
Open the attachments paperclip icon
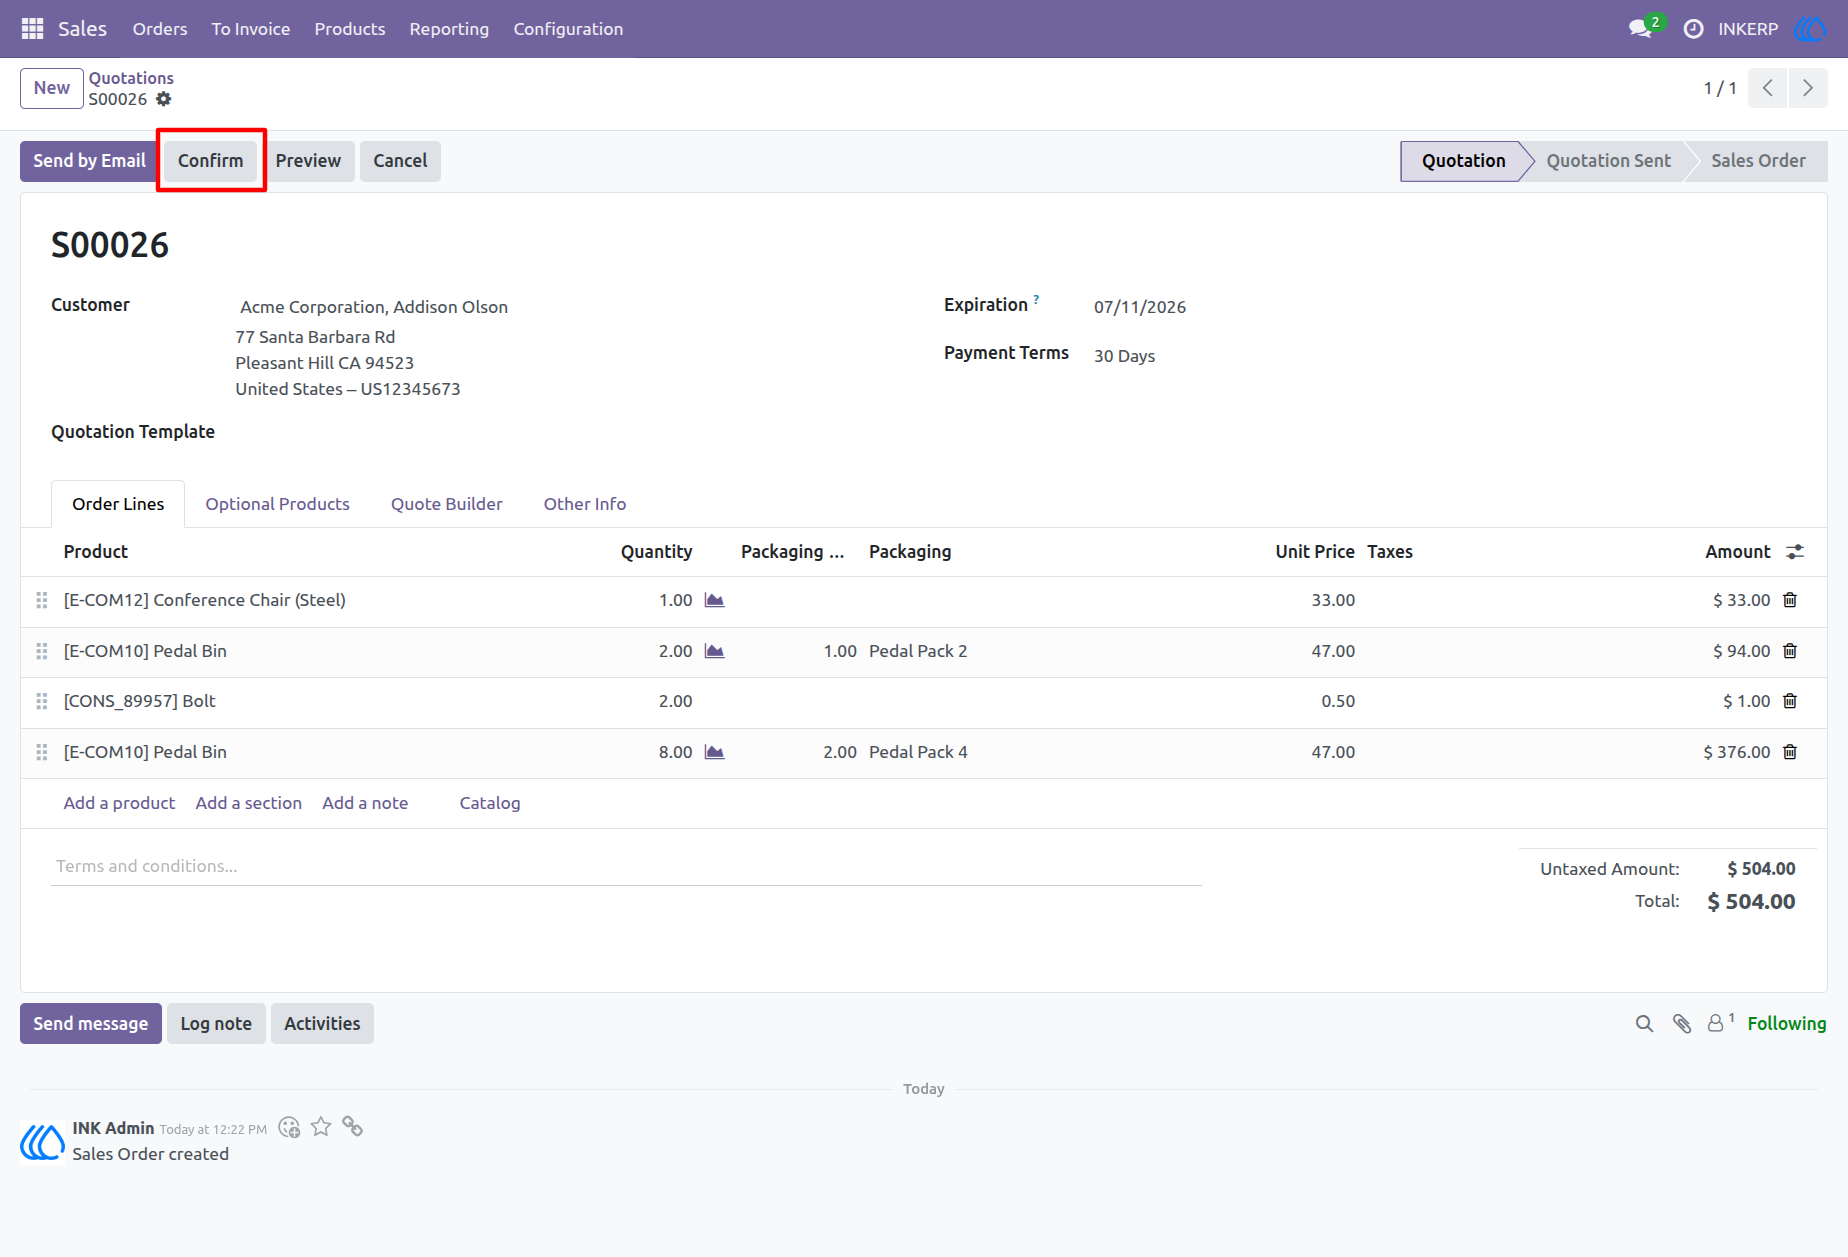tap(1682, 1024)
